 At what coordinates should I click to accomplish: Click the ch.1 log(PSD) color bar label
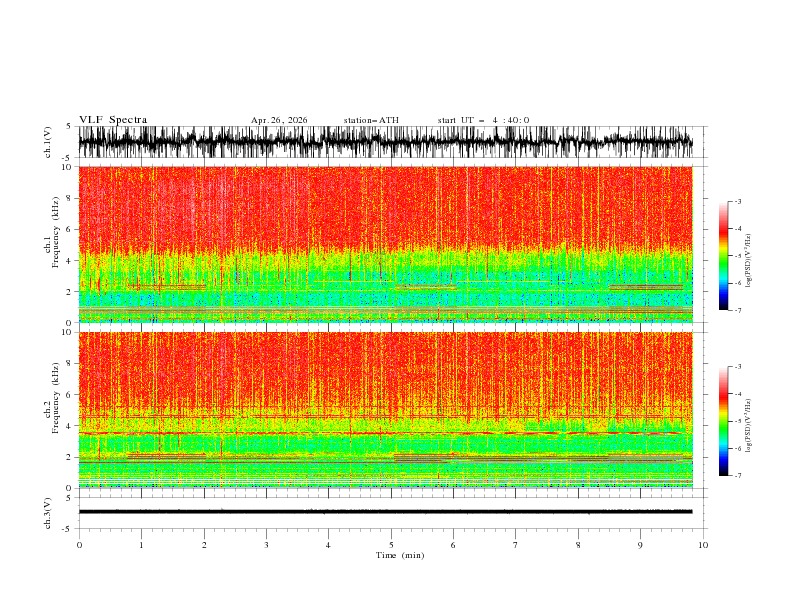click(748, 261)
